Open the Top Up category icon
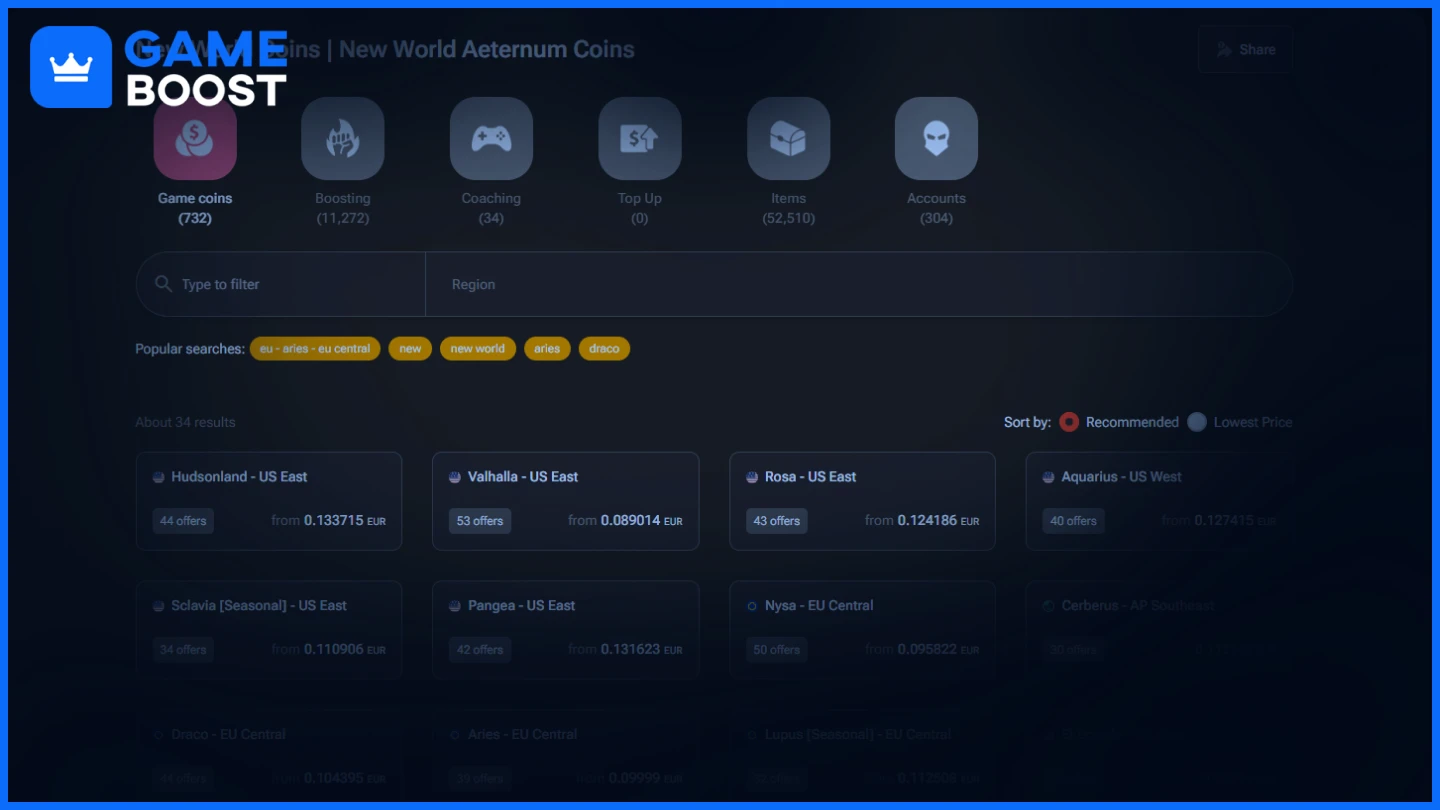 [640, 138]
